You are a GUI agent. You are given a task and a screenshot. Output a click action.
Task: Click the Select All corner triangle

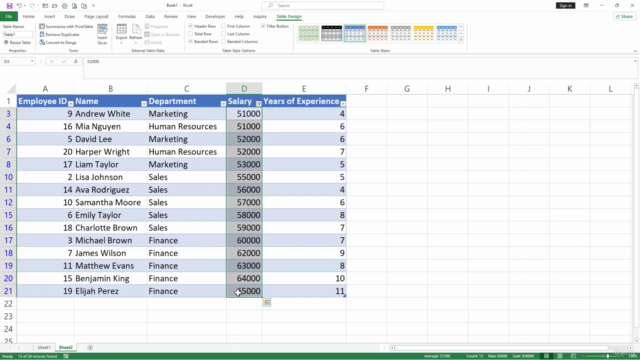coord(11,89)
